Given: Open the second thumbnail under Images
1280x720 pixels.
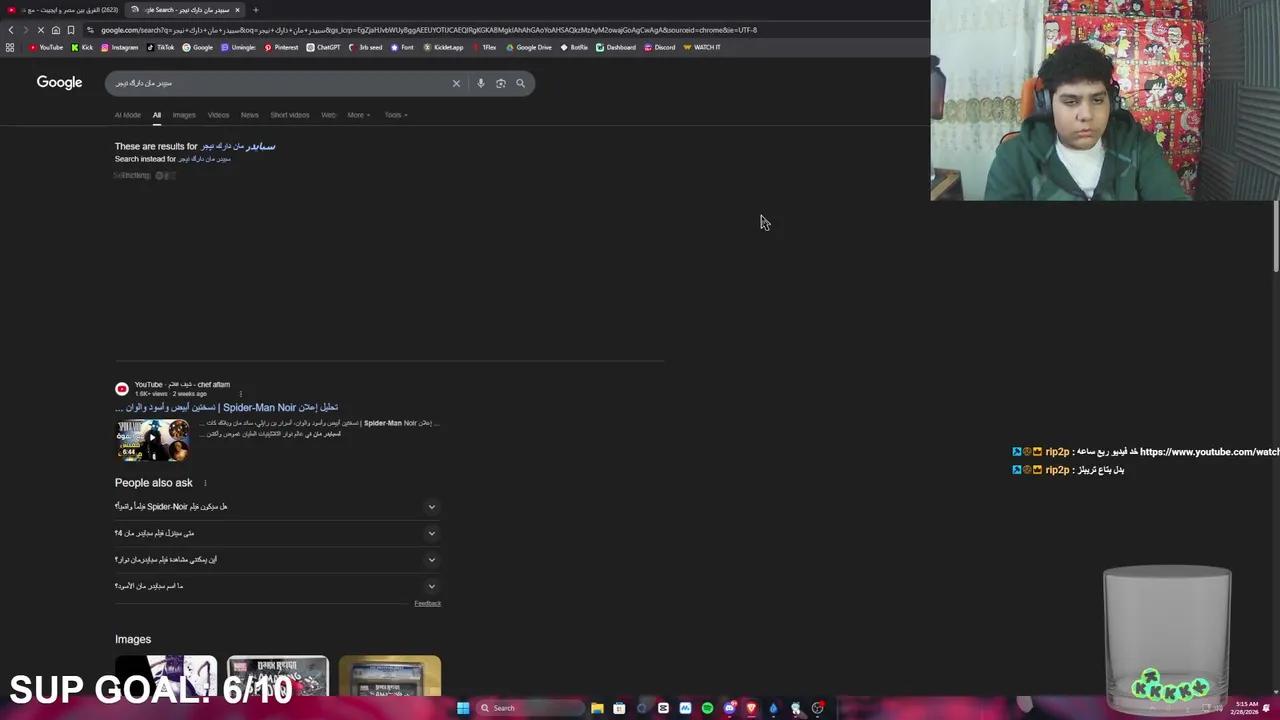Looking at the screenshot, I should 277,676.
